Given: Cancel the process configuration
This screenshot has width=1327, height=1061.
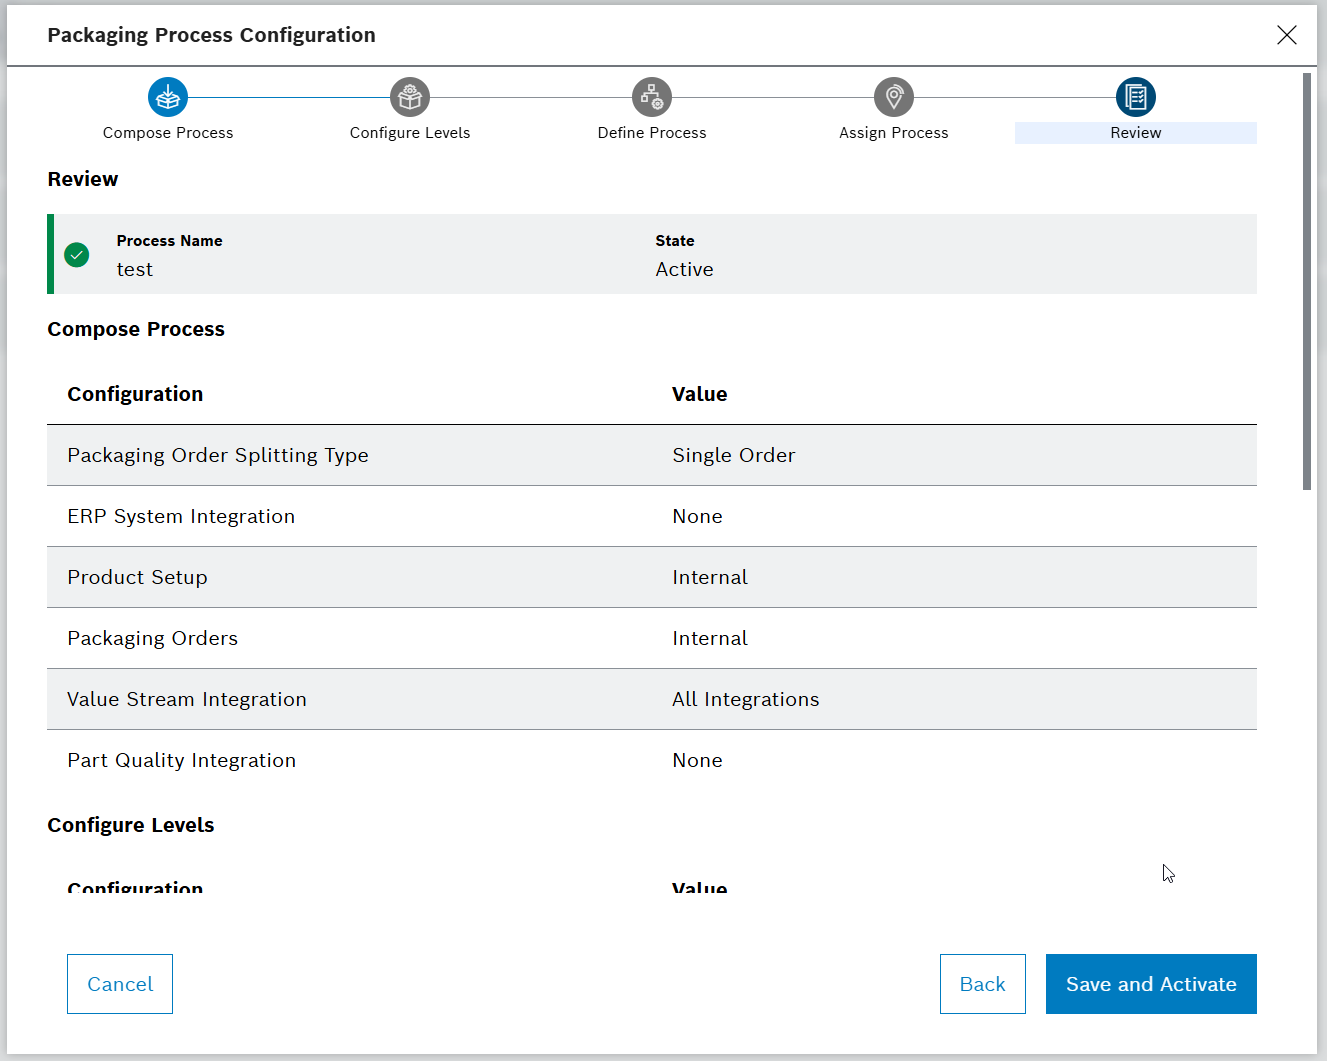Looking at the screenshot, I should click(x=120, y=984).
